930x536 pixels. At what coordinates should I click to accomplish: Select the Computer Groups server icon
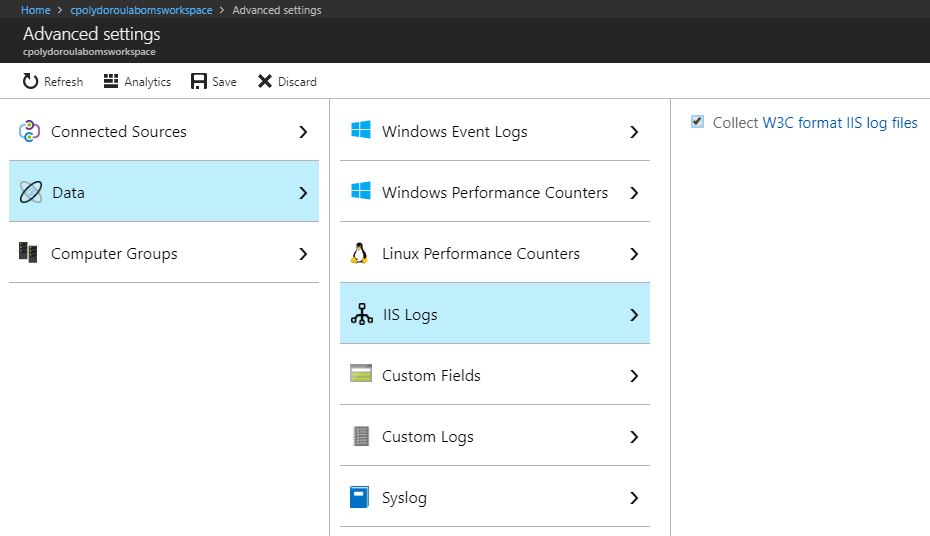[28, 253]
